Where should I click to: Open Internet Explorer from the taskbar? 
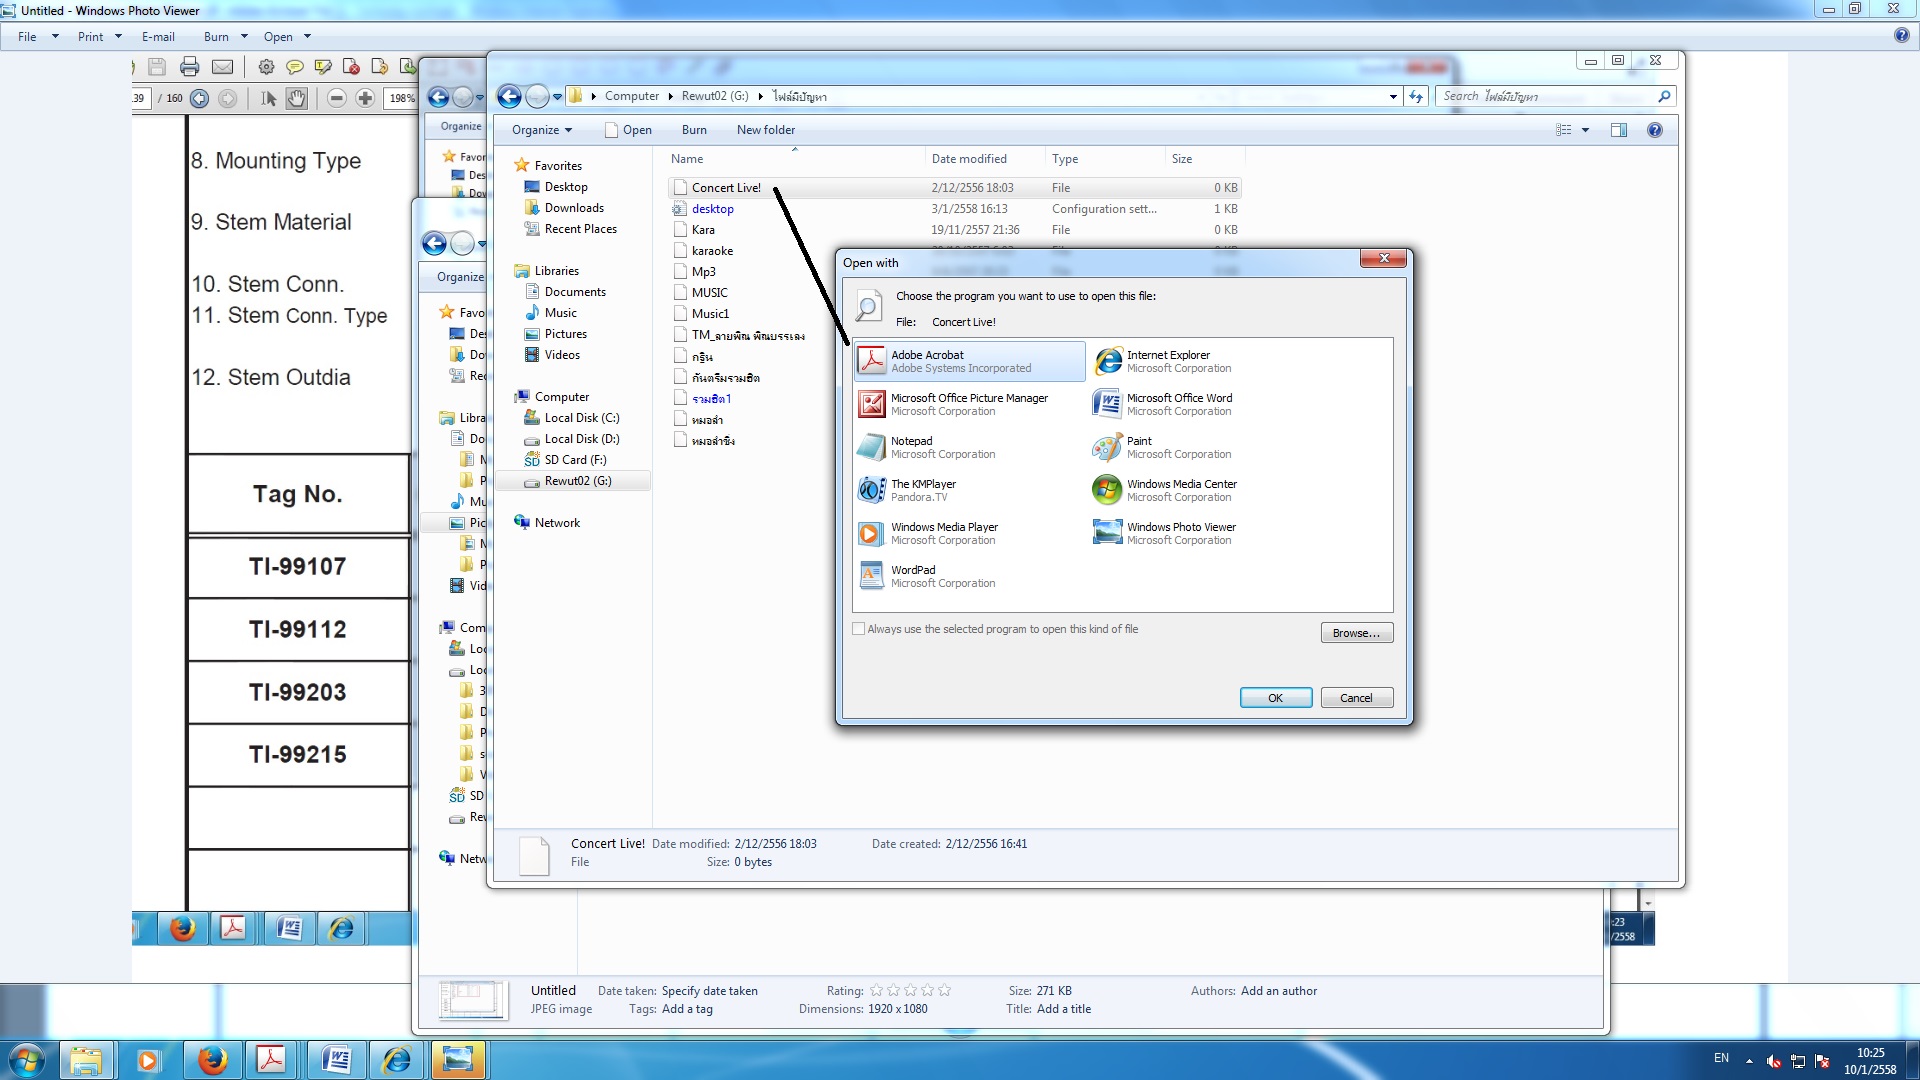tap(397, 1060)
